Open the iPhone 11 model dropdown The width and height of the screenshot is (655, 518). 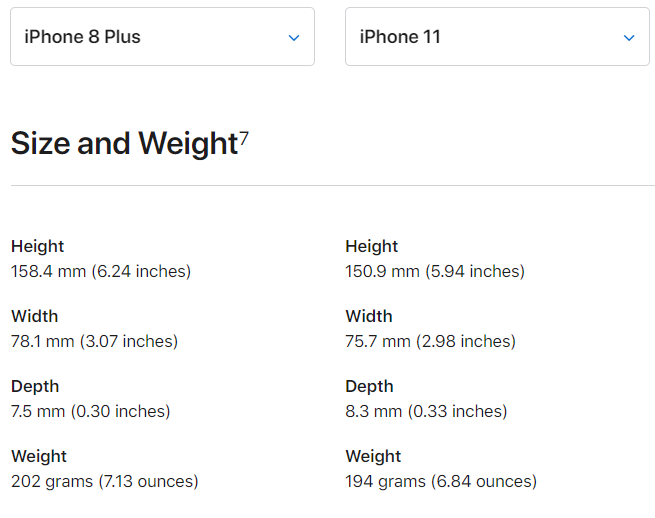(497, 36)
